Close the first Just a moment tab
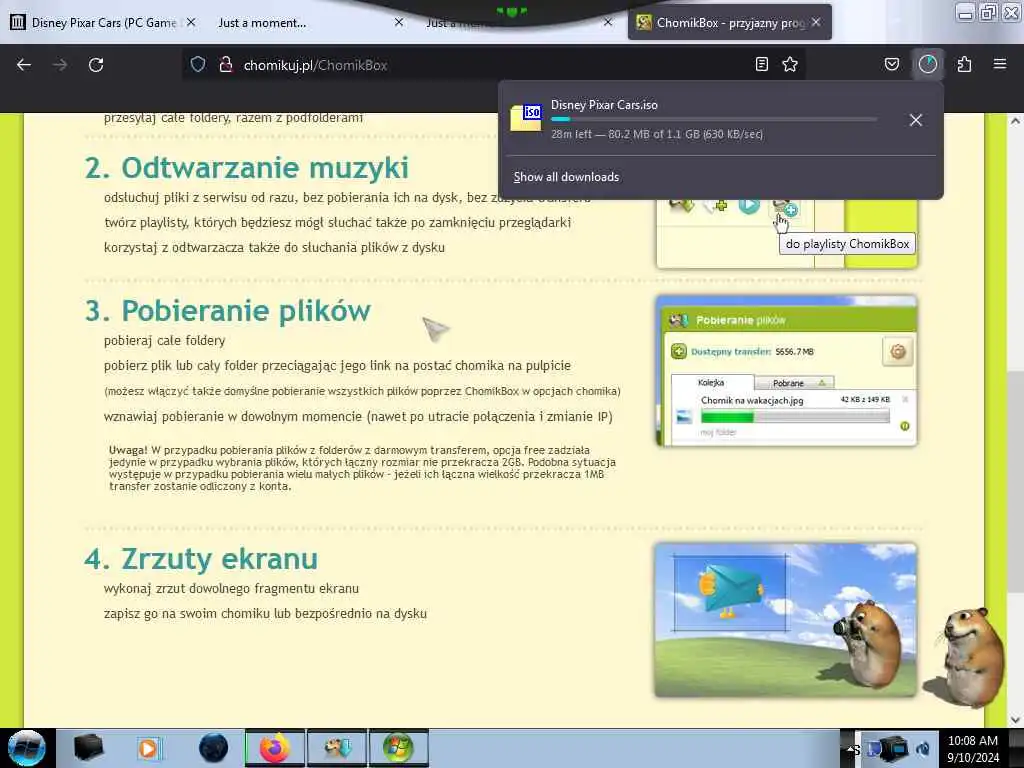 click(399, 22)
